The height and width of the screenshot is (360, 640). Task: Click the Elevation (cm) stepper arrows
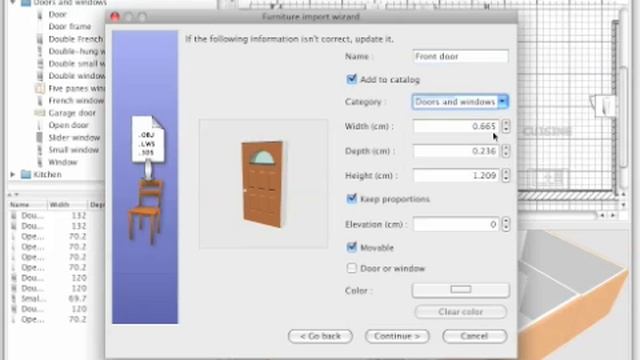(x=506, y=224)
